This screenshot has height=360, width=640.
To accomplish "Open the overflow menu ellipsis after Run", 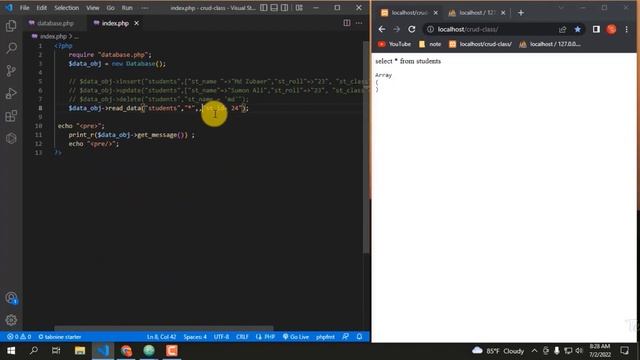I will coord(145,8).
